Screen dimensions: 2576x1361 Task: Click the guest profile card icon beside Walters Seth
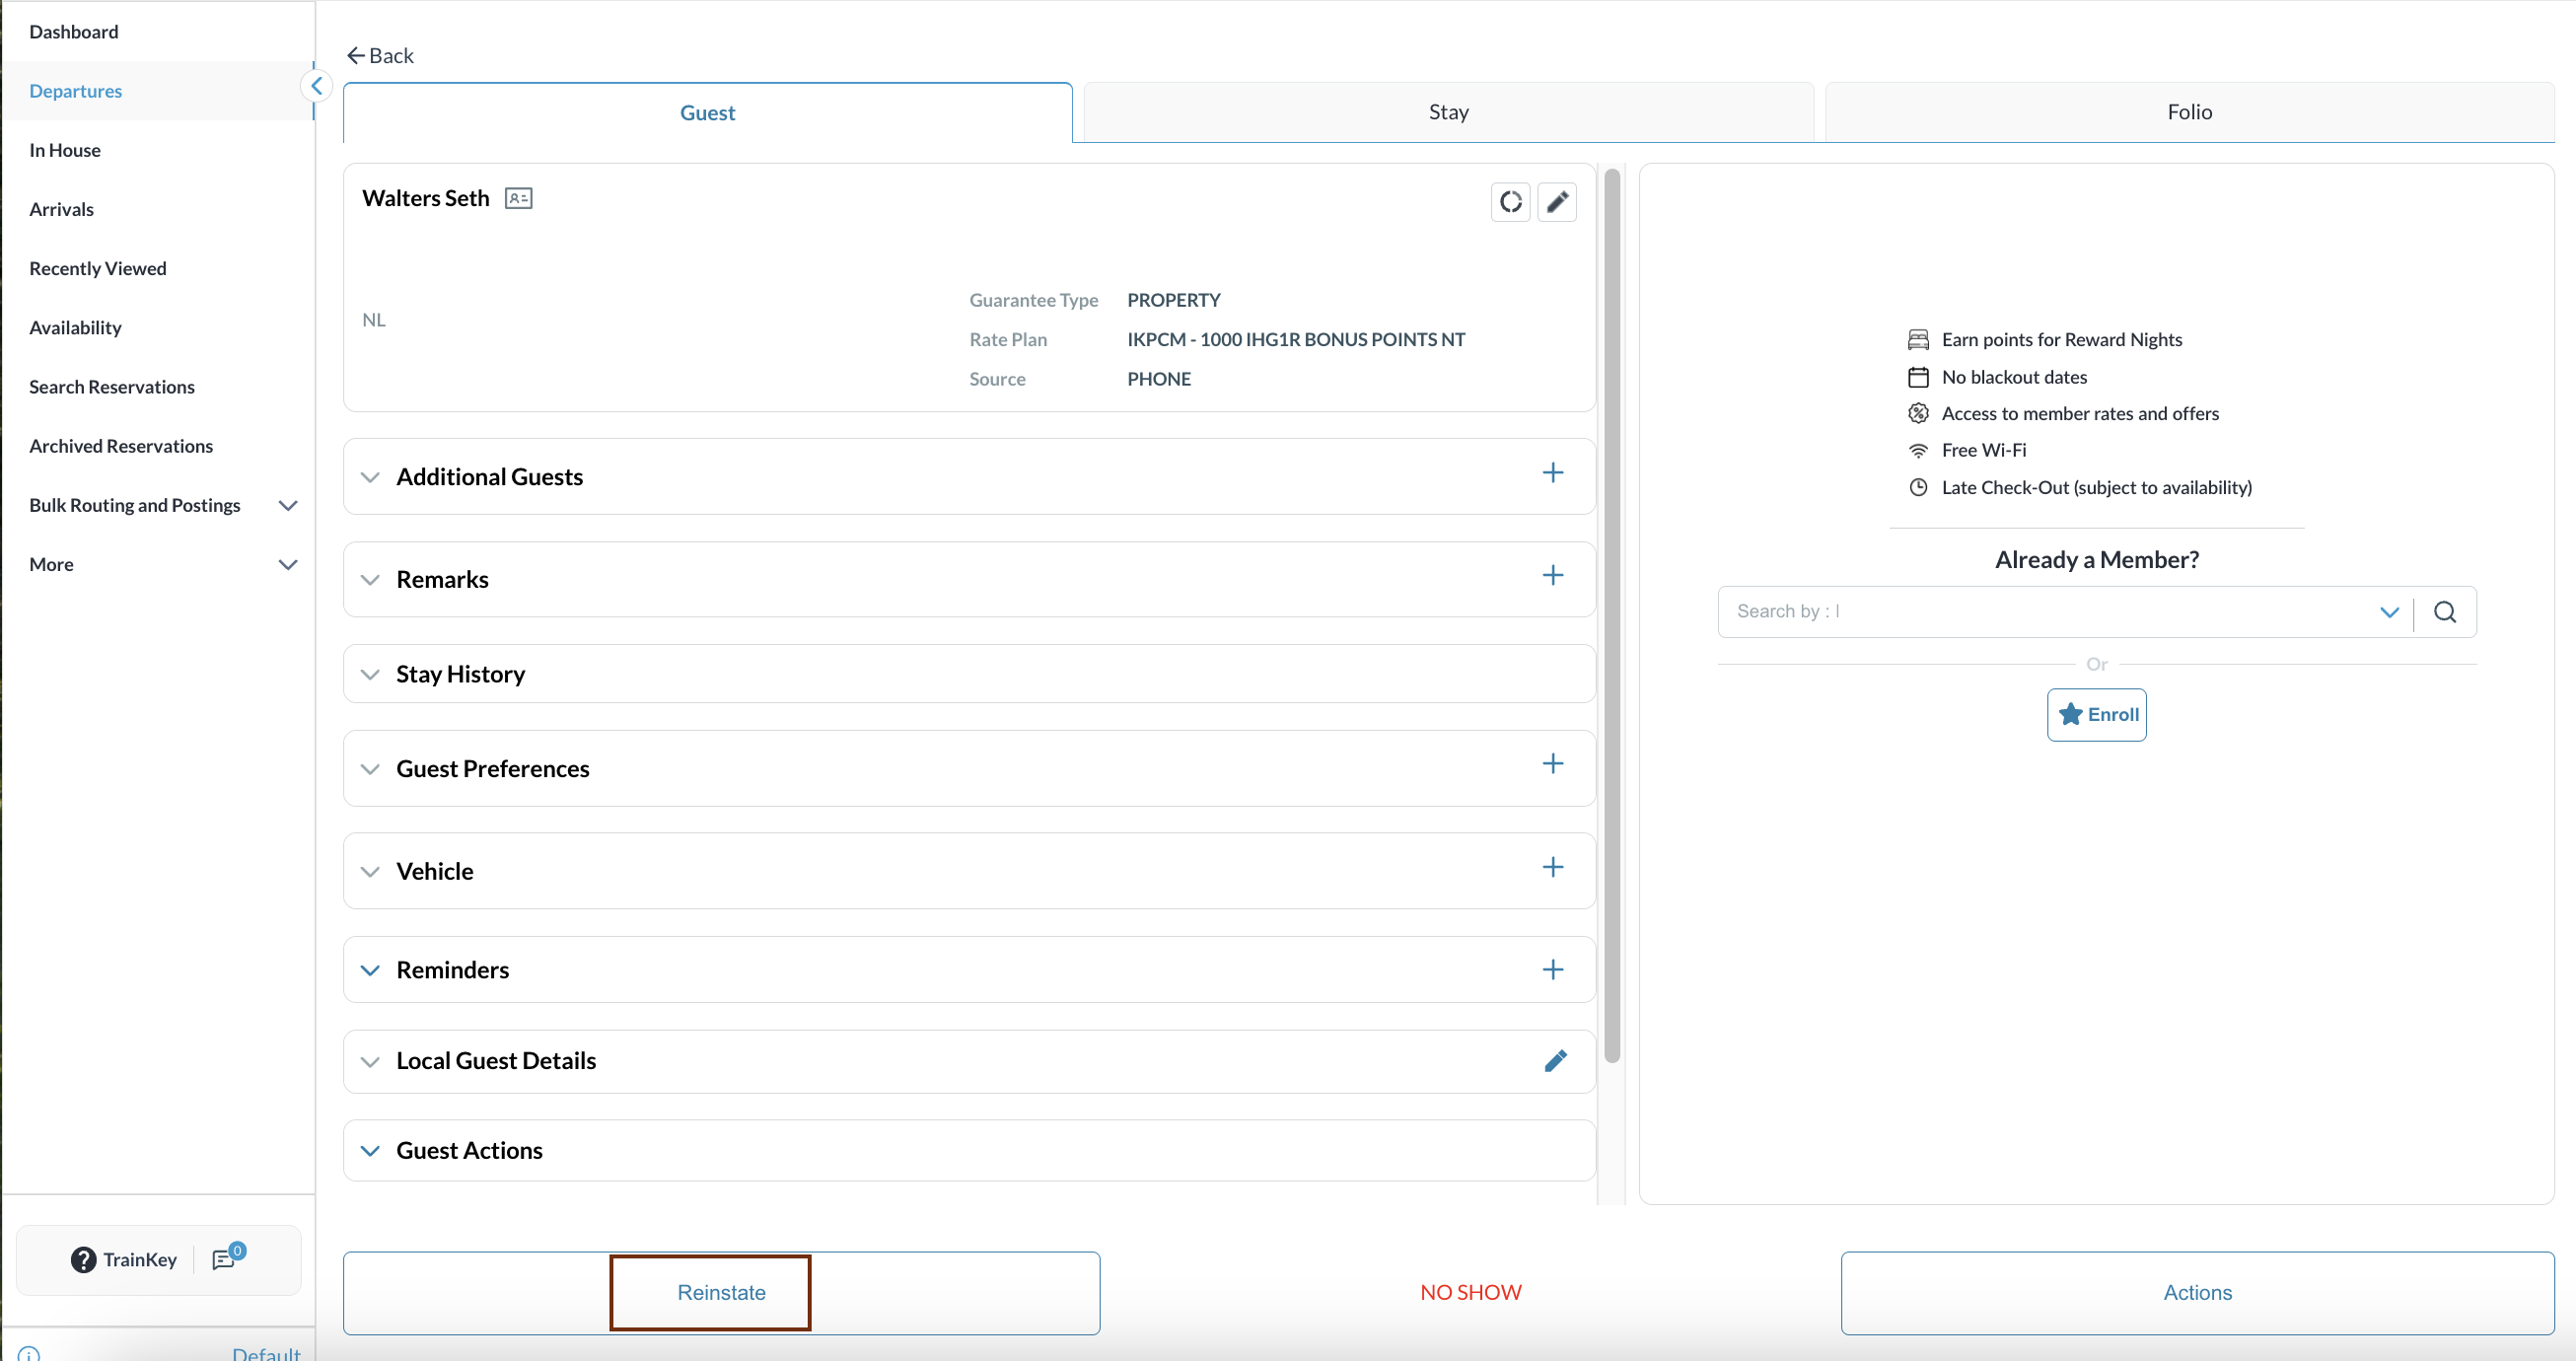click(x=518, y=198)
